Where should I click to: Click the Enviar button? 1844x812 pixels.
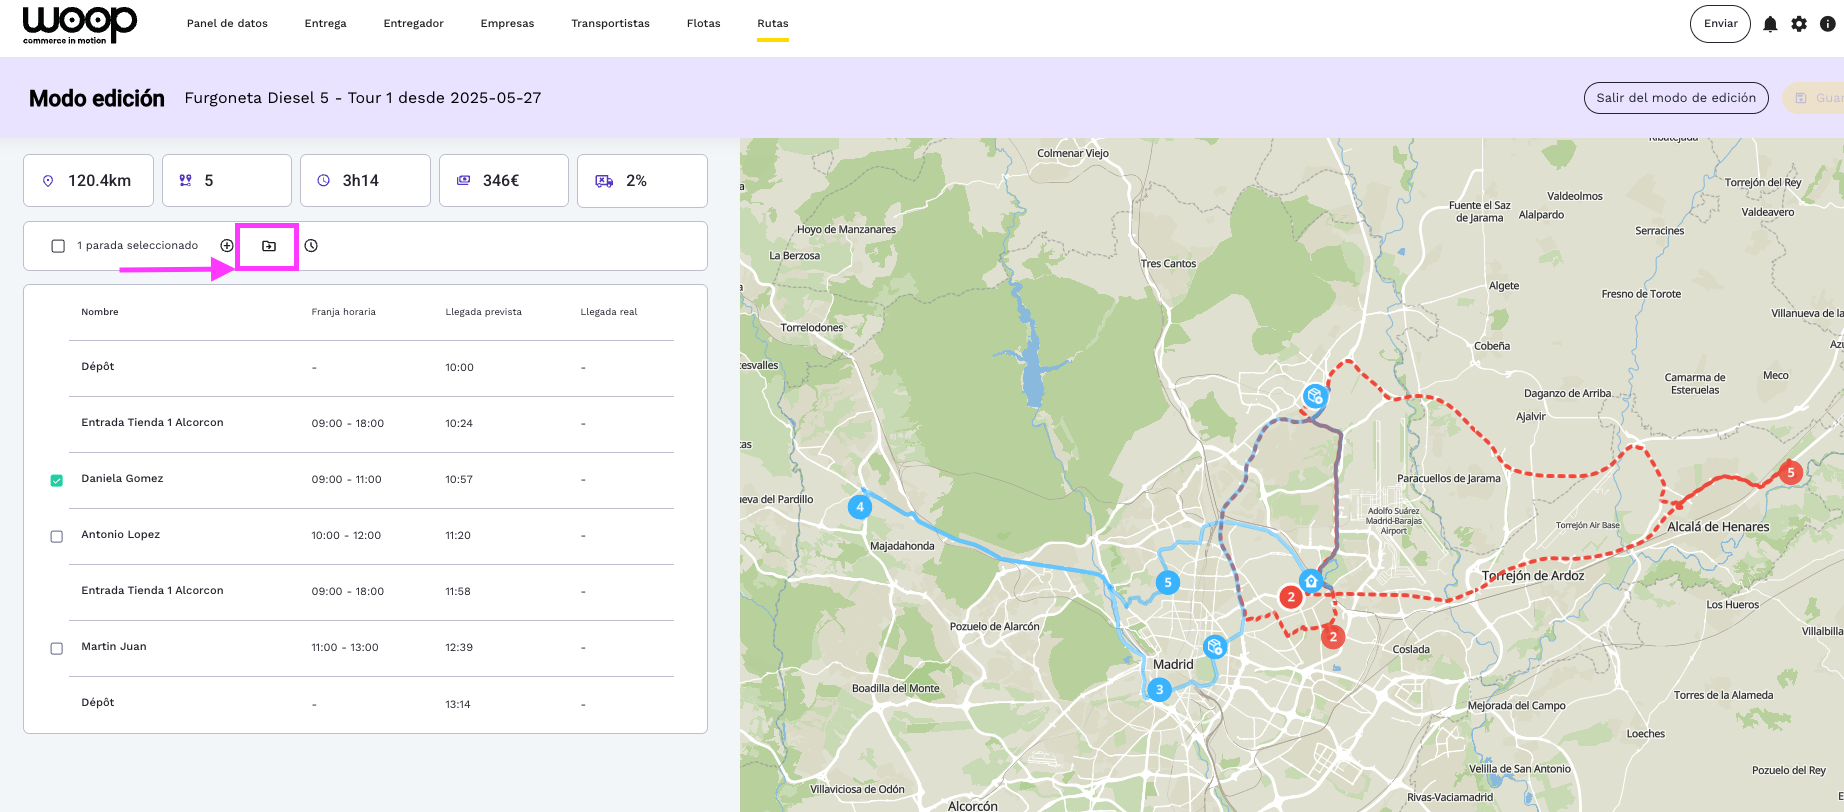1720,24
